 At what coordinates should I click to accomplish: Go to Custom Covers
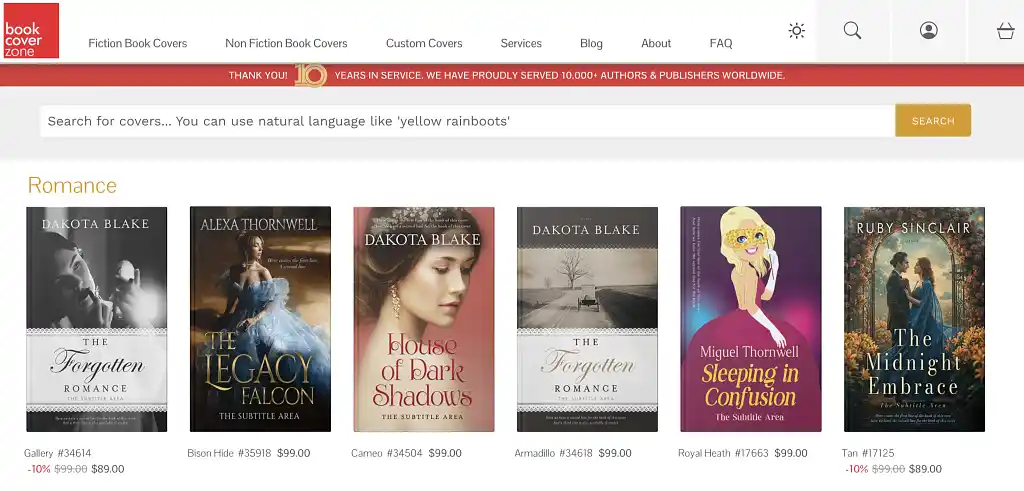tap(424, 44)
